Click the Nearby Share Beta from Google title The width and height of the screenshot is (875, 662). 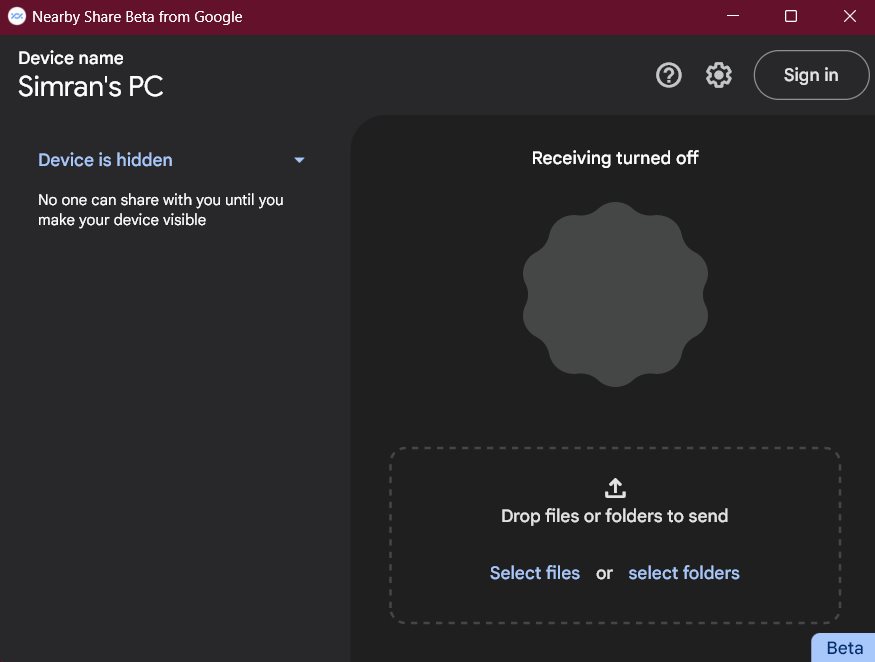point(137,17)
